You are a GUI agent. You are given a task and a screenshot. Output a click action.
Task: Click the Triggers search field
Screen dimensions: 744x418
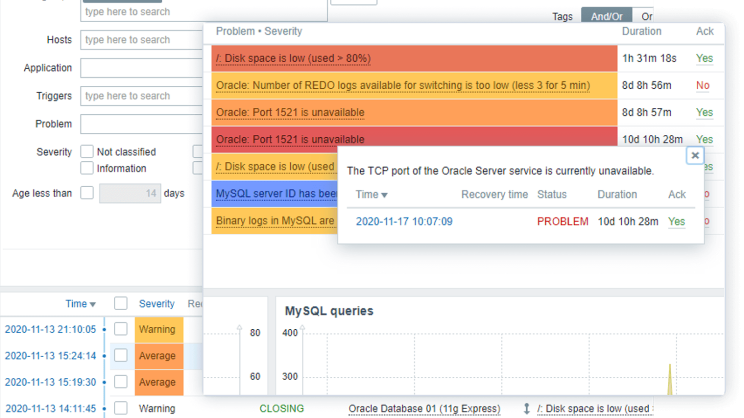click(x=142, y=96)
